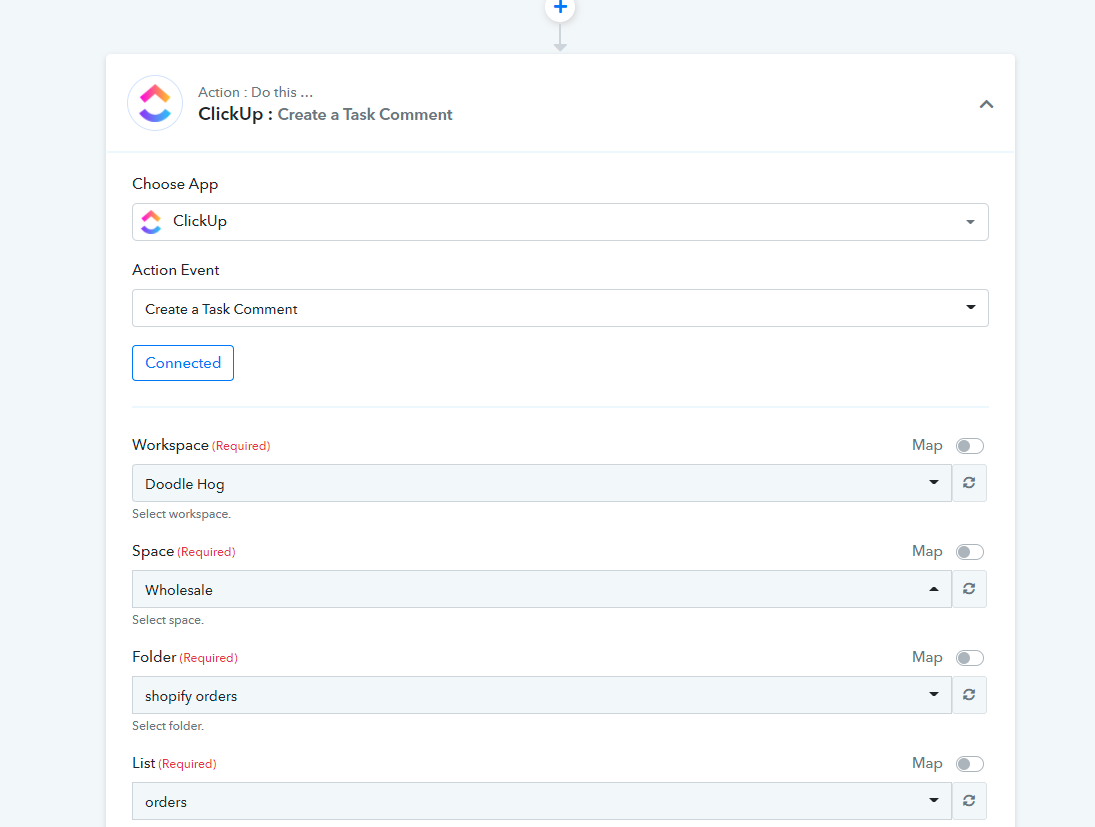Open the Workspace dropdown showing Doodle Hog

[542, 483]
